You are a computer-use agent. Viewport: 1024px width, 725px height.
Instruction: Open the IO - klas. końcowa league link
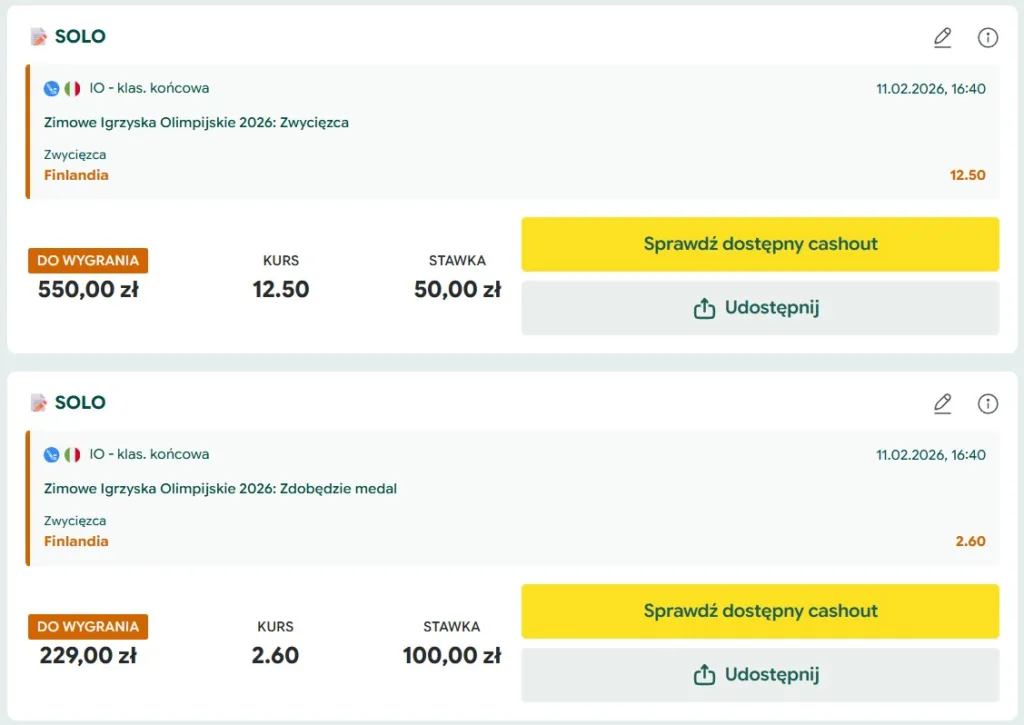point(148,88)
